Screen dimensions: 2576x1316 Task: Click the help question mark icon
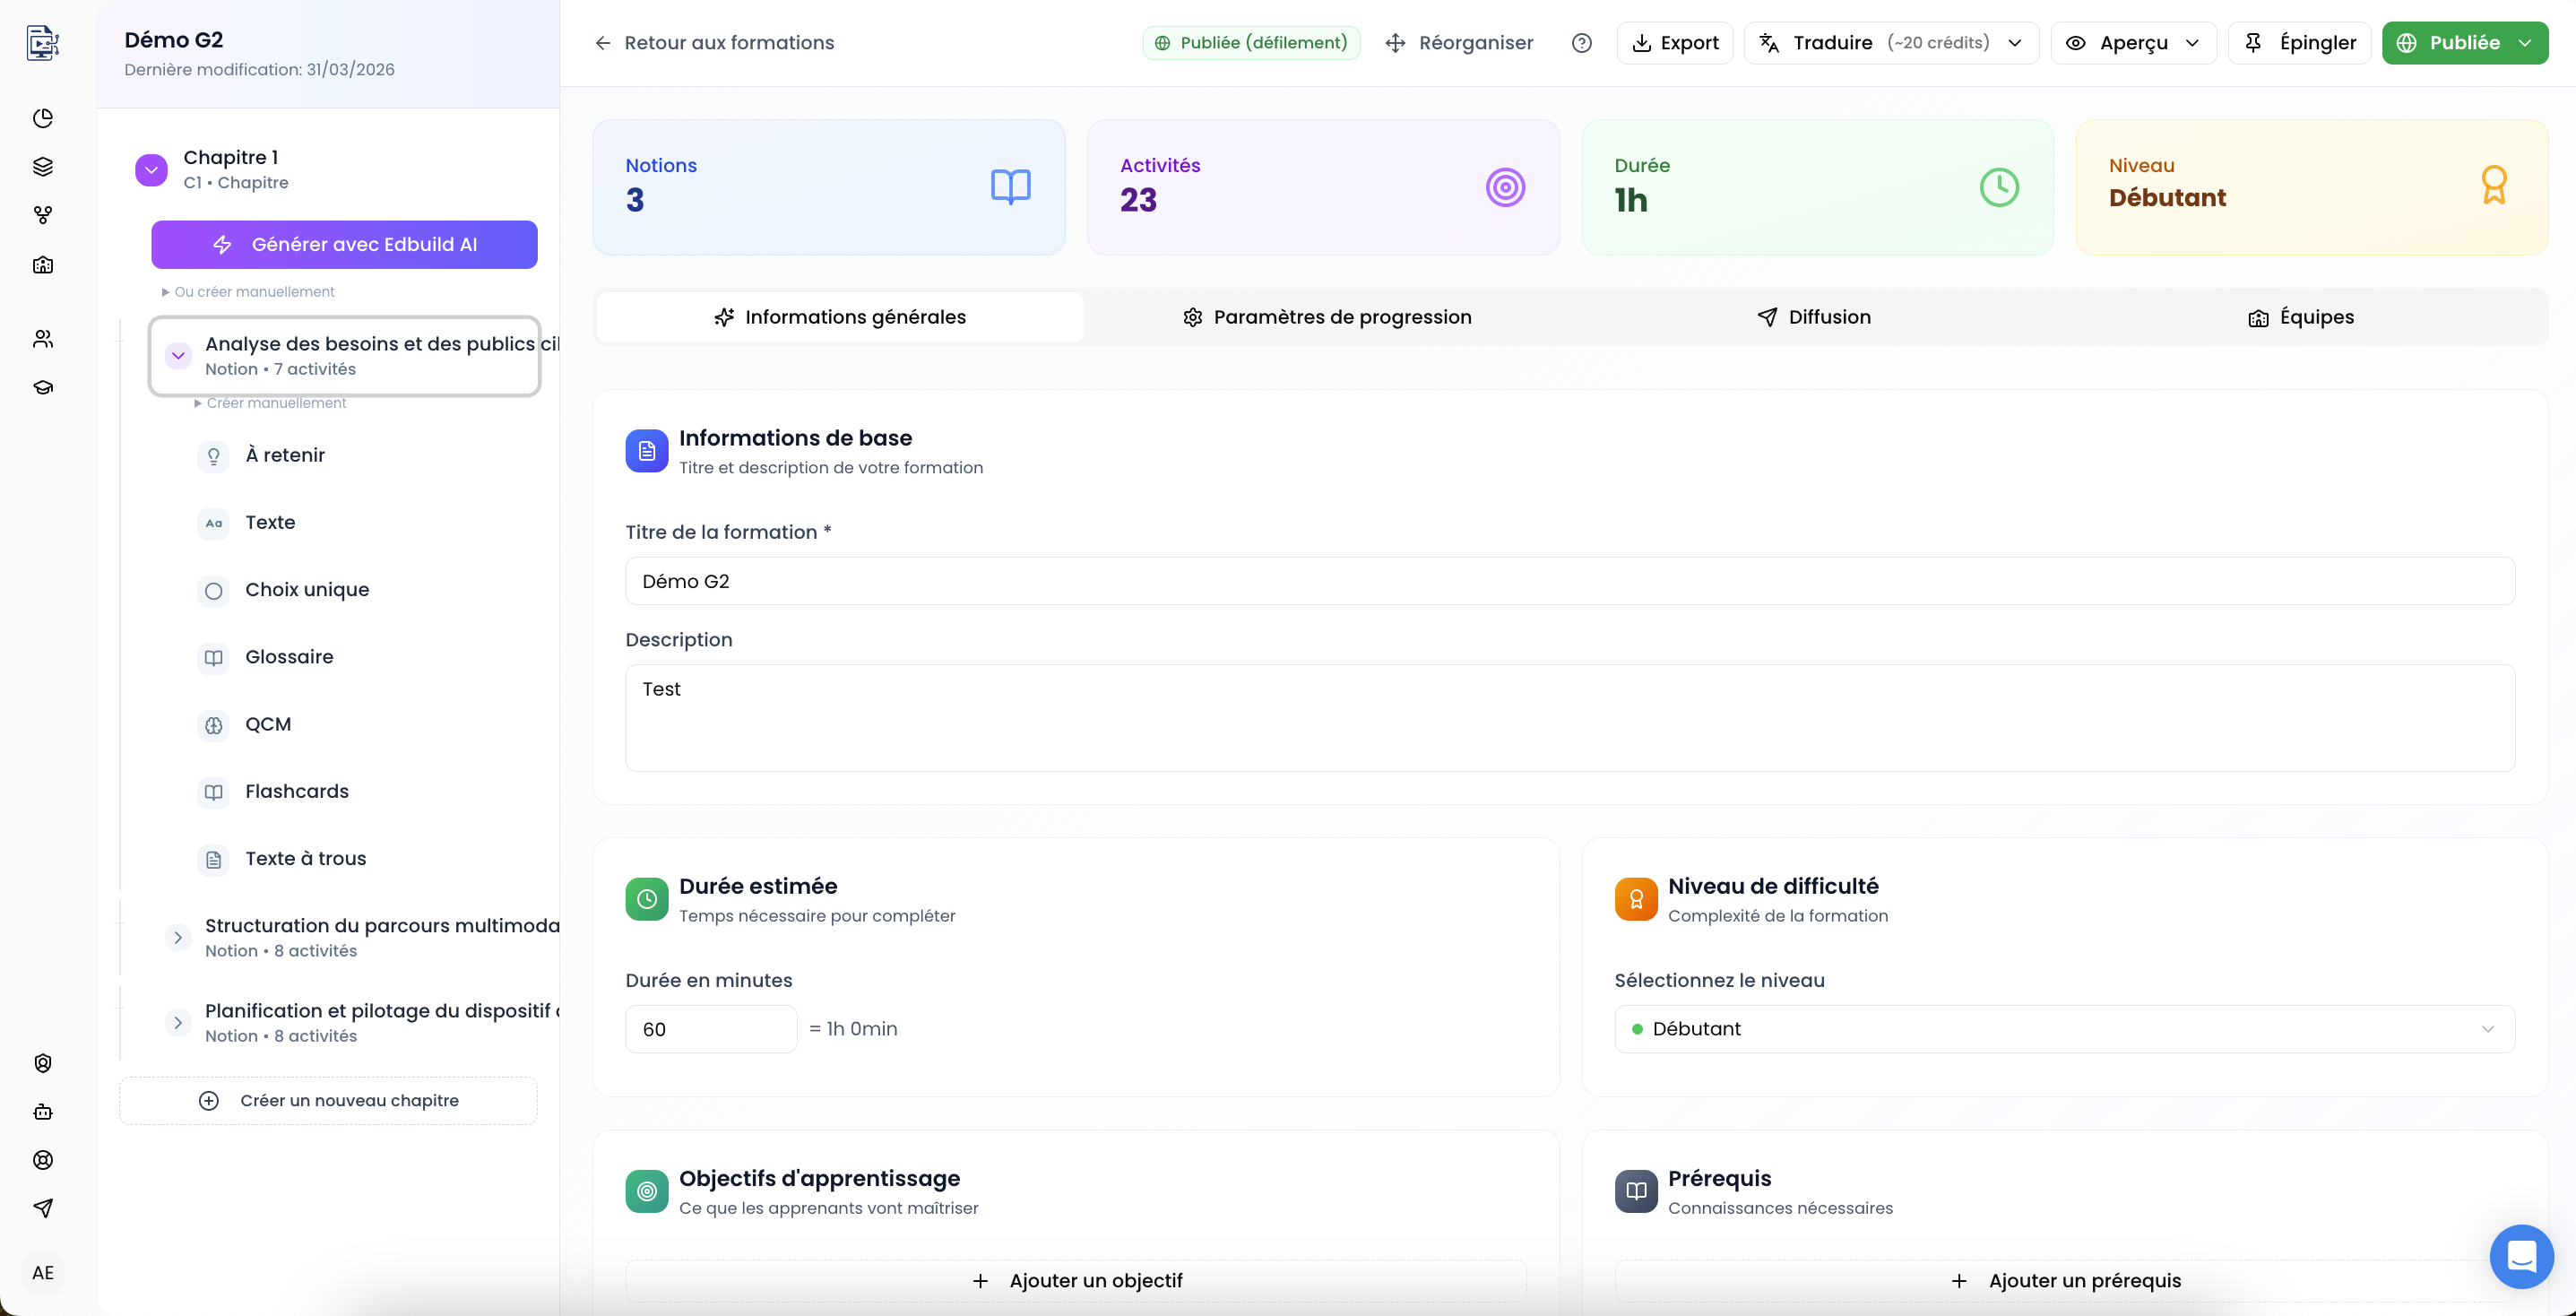click(x=1581, y=43)
